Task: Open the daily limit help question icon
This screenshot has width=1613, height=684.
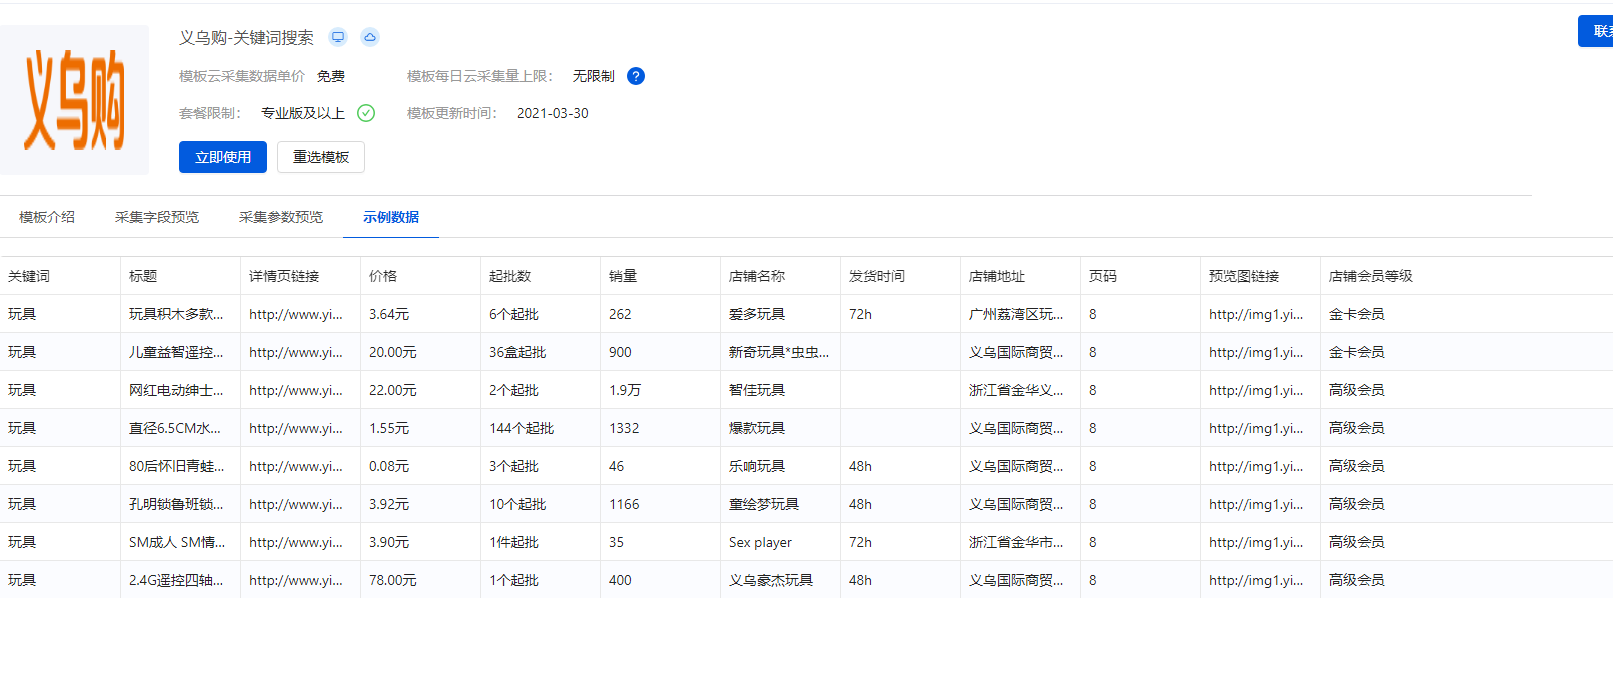Action: 636,76
